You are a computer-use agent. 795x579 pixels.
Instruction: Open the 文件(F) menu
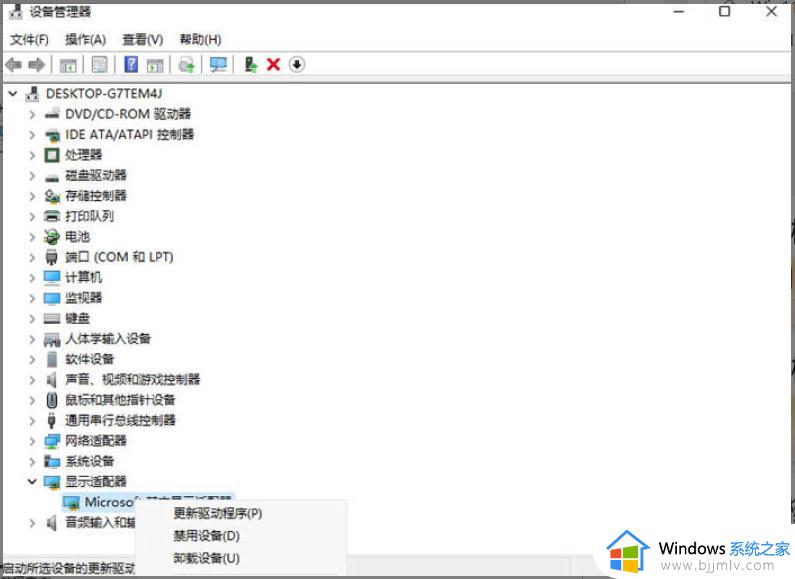29,40
